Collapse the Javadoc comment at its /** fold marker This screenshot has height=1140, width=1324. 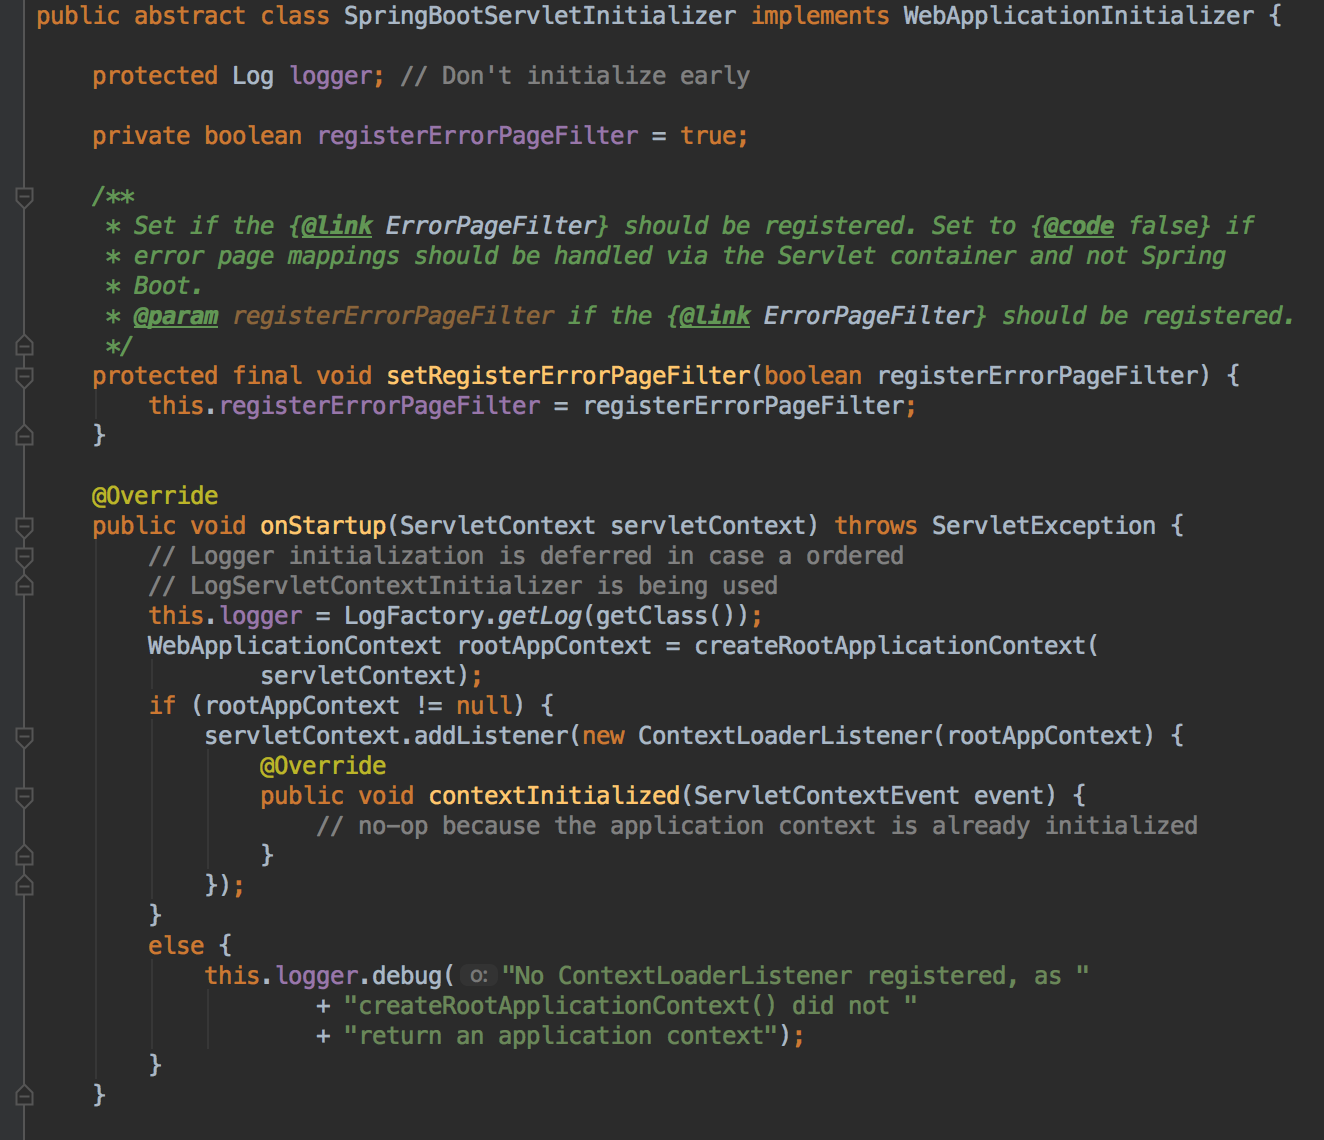point(25,196)
